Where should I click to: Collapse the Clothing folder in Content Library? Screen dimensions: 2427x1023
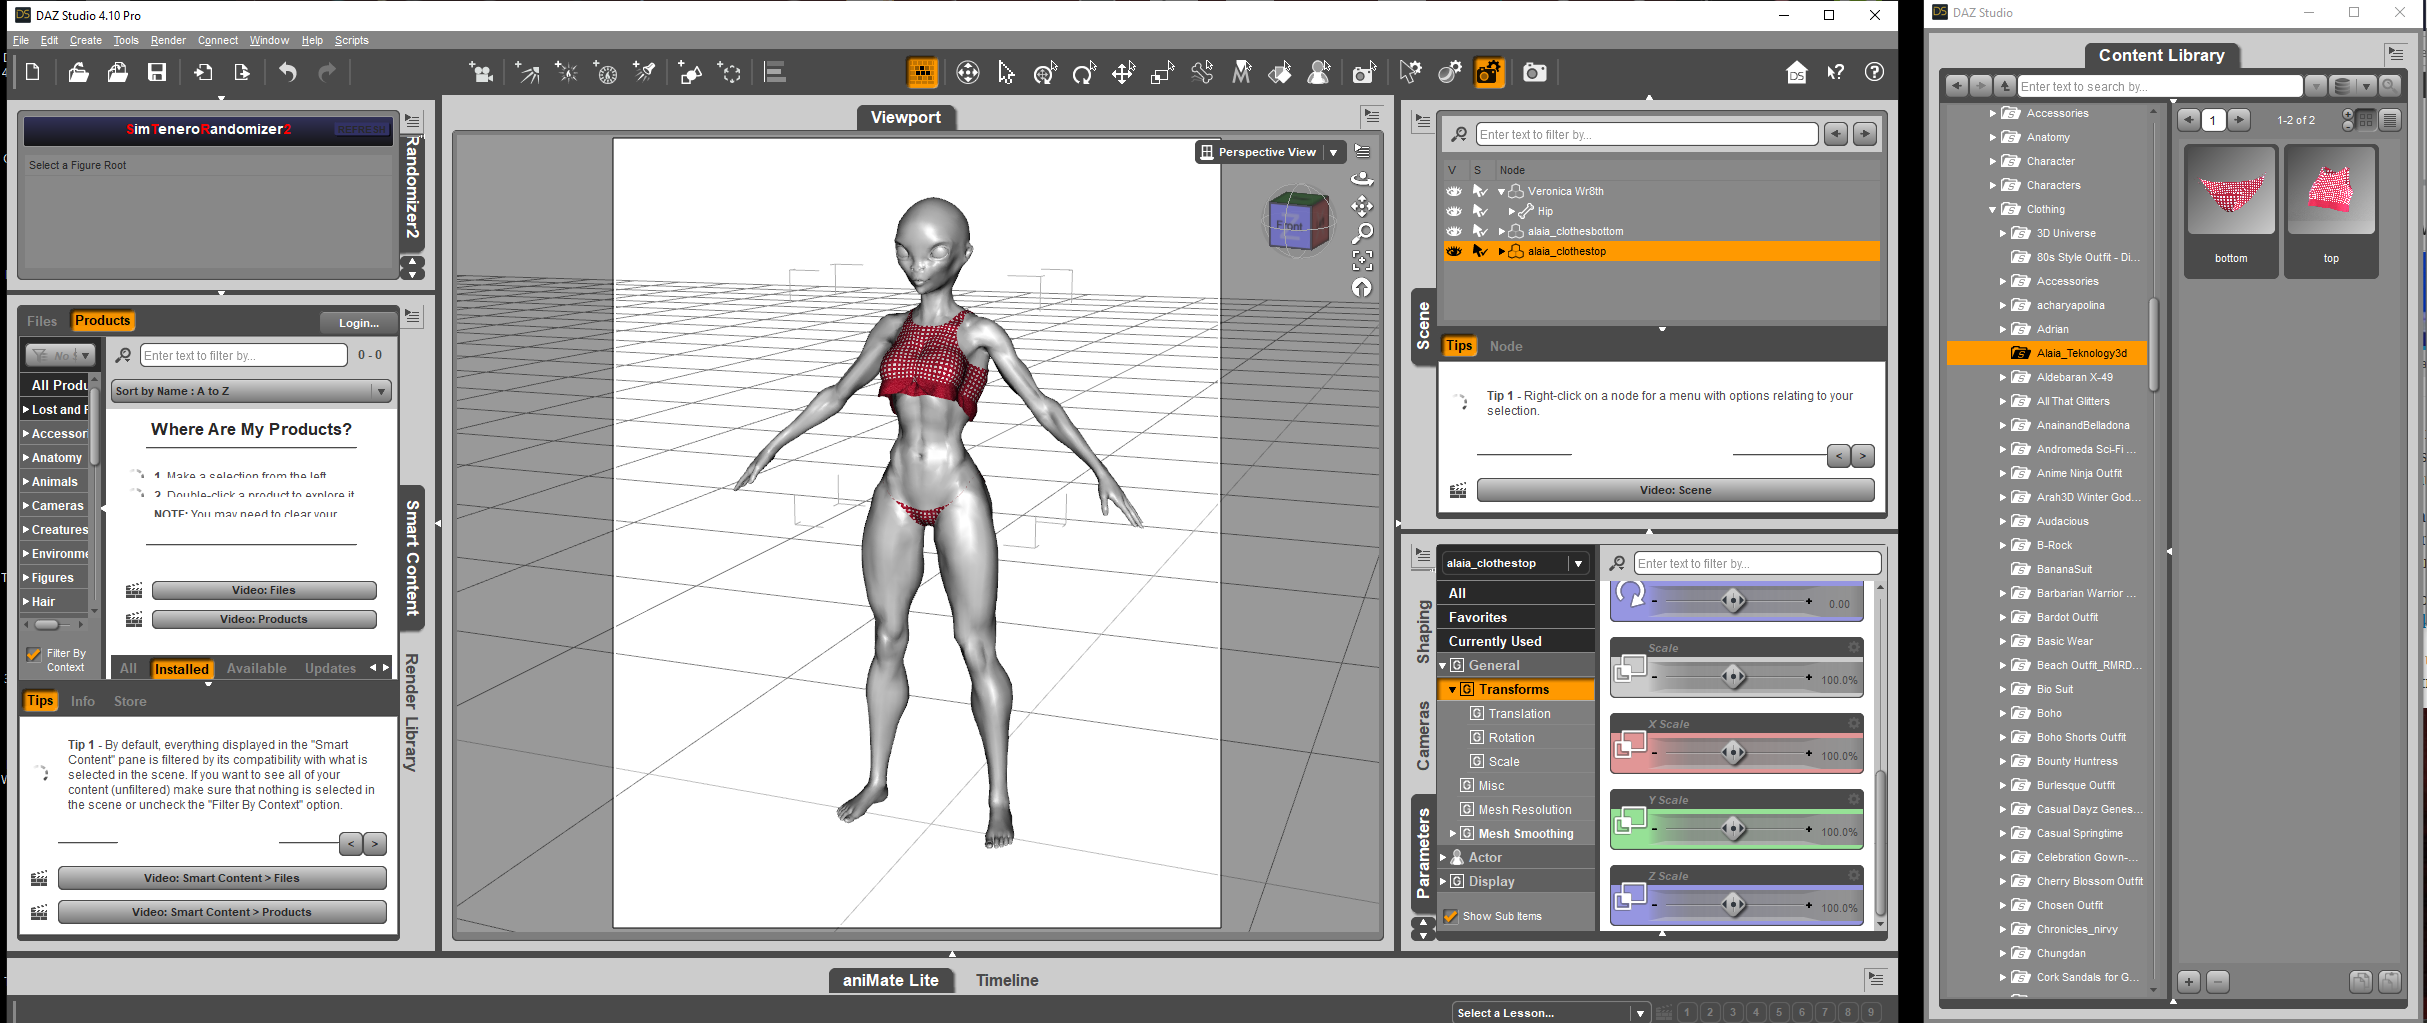point(1992,209)
